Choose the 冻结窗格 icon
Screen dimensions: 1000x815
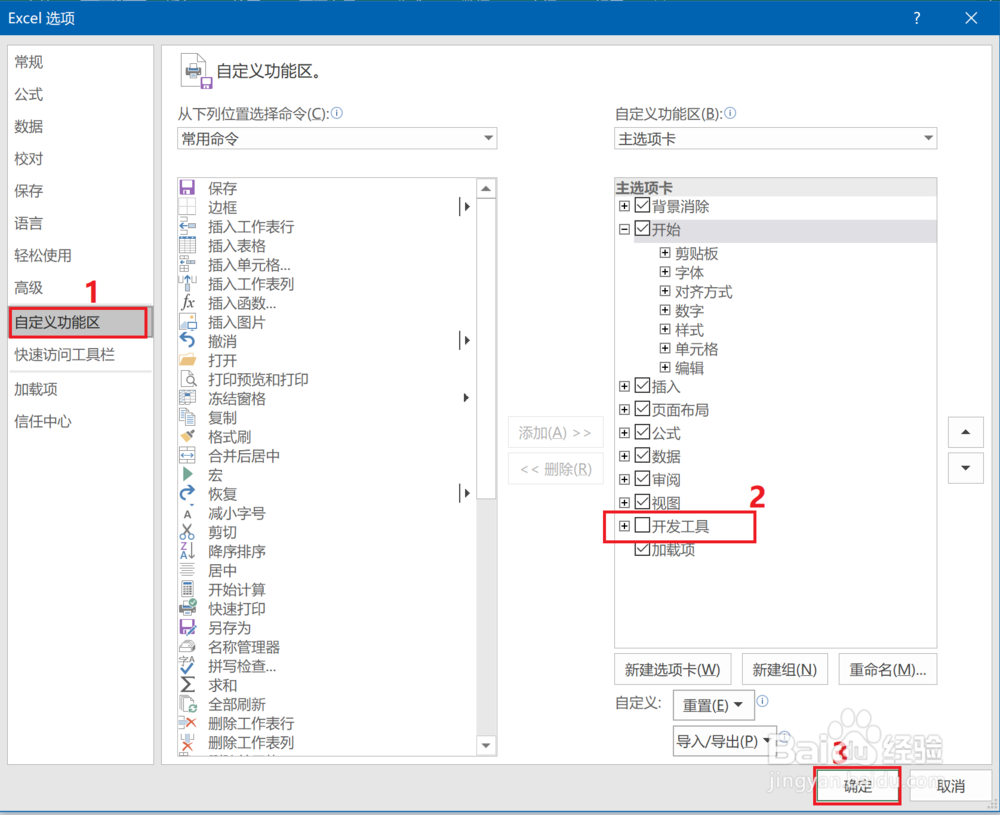(187, 398)
